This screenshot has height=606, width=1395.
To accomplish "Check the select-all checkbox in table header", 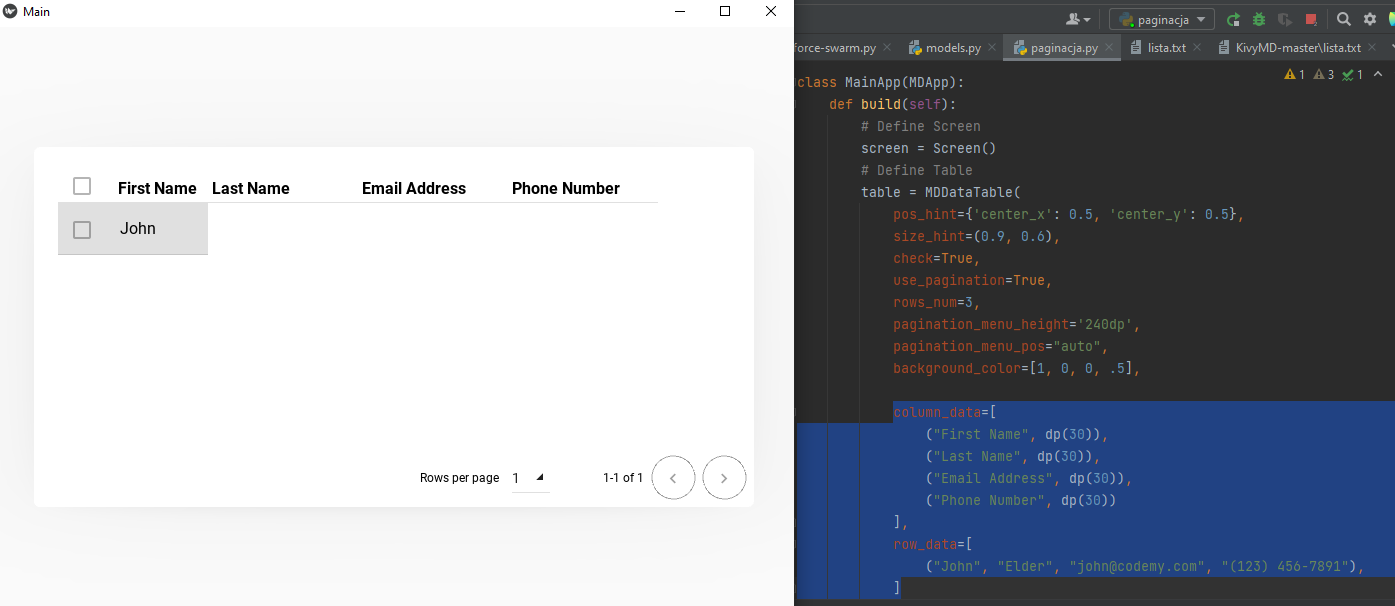I will pyautogui.click(x=82, y=186).
